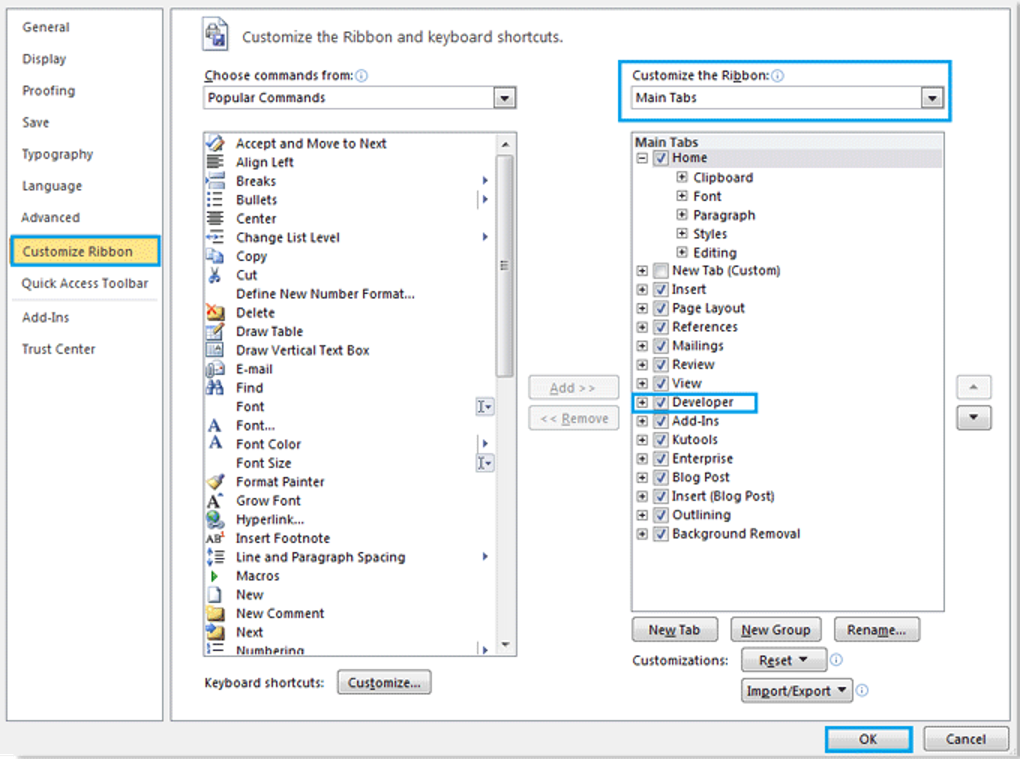Select the Breaks command icon
The width and height of the screenshot is (1020, 760).
click(215, 180)
